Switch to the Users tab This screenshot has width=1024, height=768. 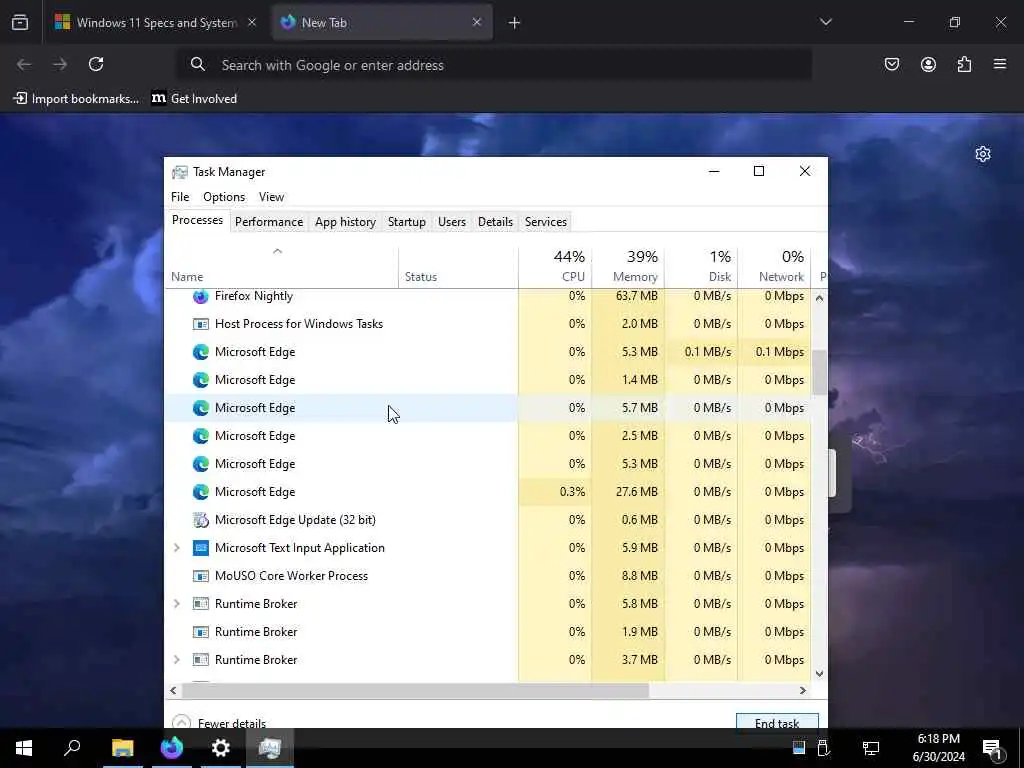pos(452,222)
